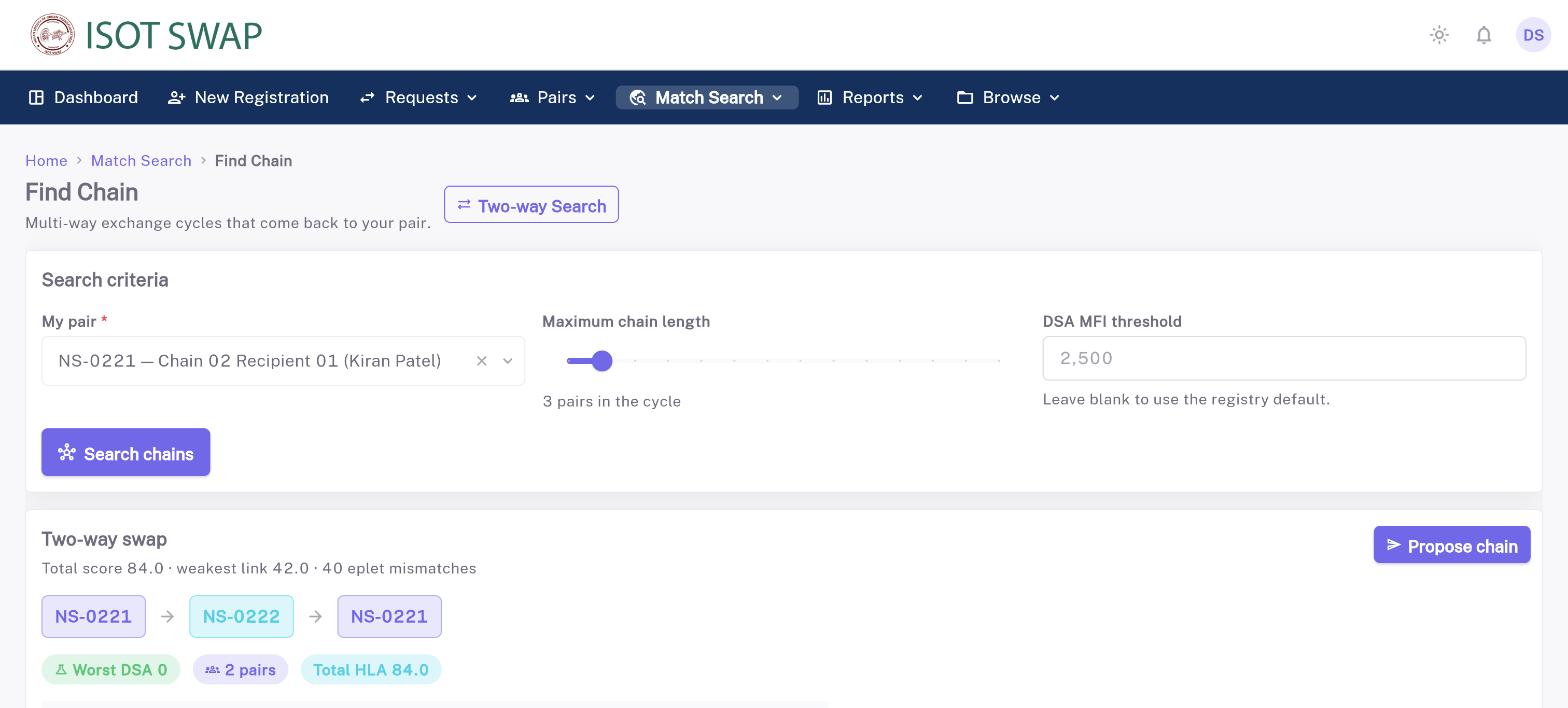Open the Pairs menu

click(553, 97)
